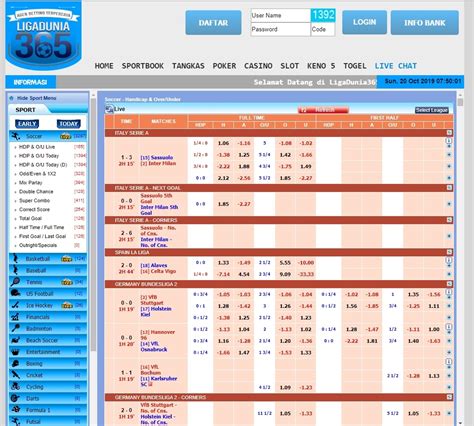
Task: Select the TODAY matches button
Action: coord(68,124)
